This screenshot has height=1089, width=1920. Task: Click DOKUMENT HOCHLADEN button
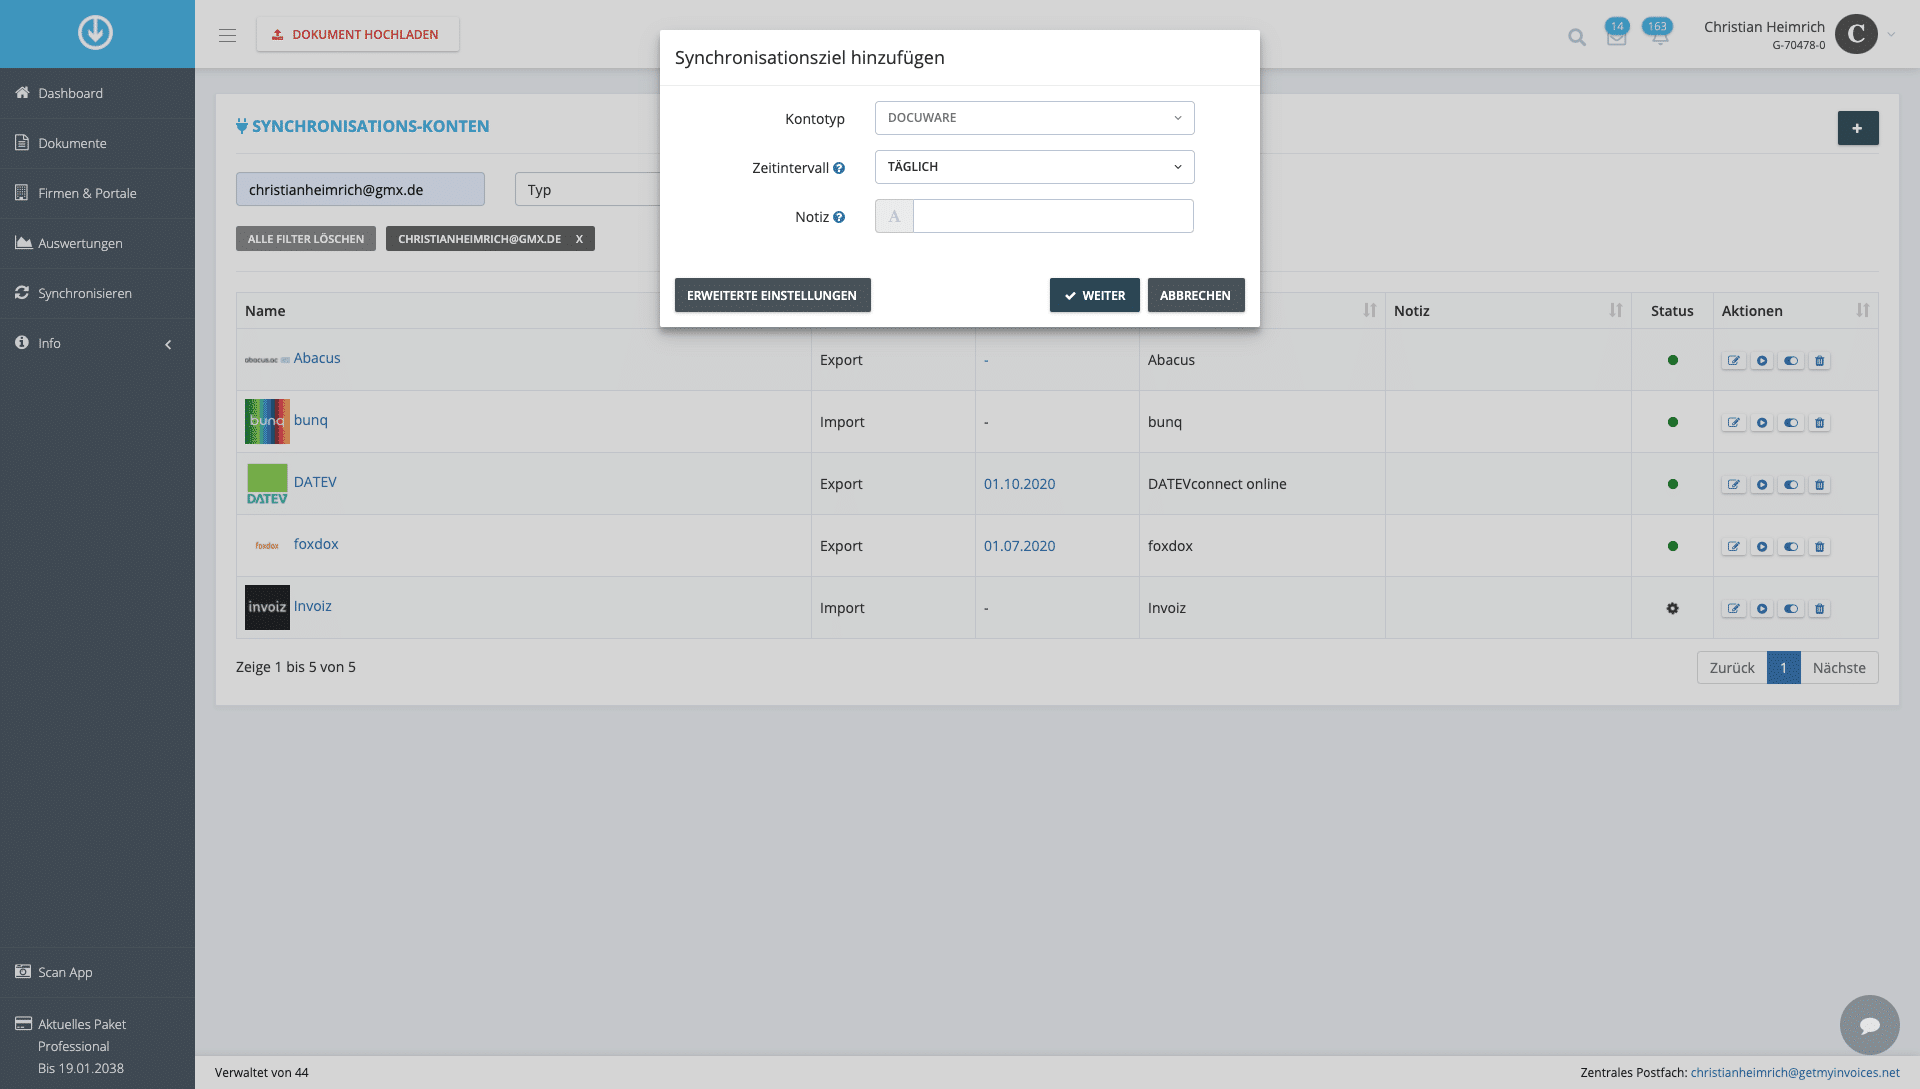[x=357, y=34]
